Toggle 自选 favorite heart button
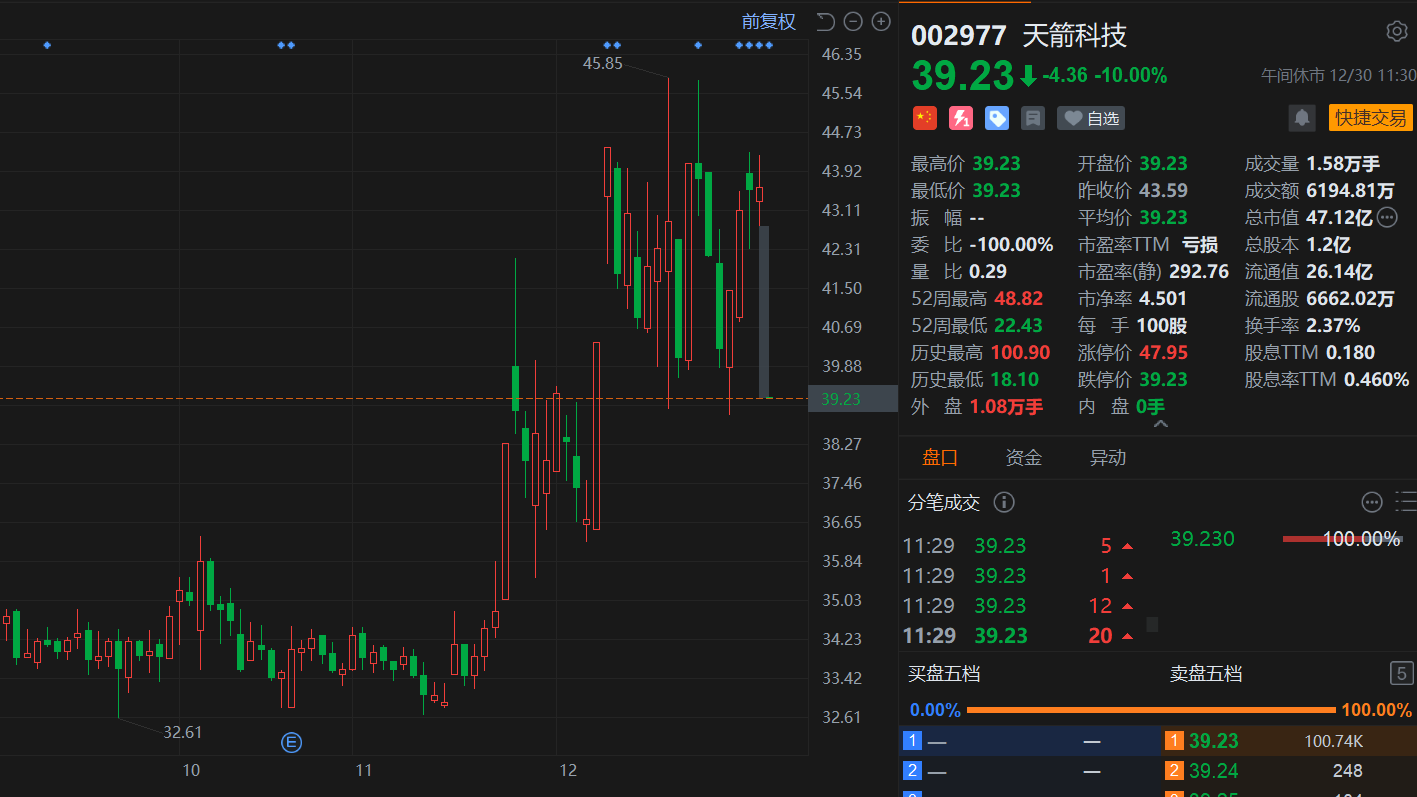The width and height of the screenshot is (1417, 797). point(1091,118)
